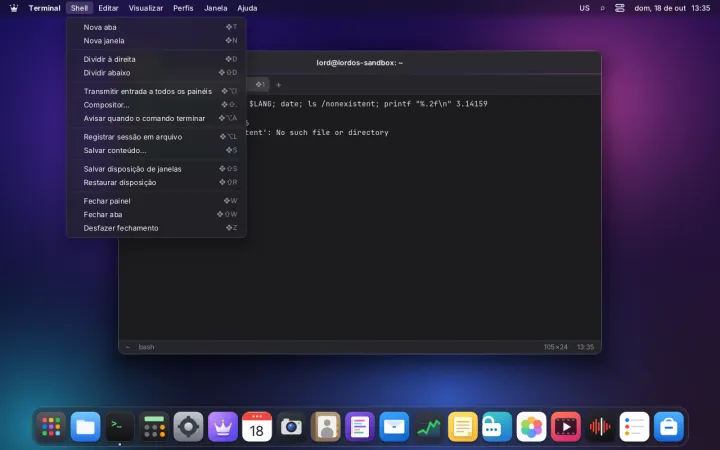Open the Perfis menu
This screenshot has width=720, height=450.
coord(183,8)
